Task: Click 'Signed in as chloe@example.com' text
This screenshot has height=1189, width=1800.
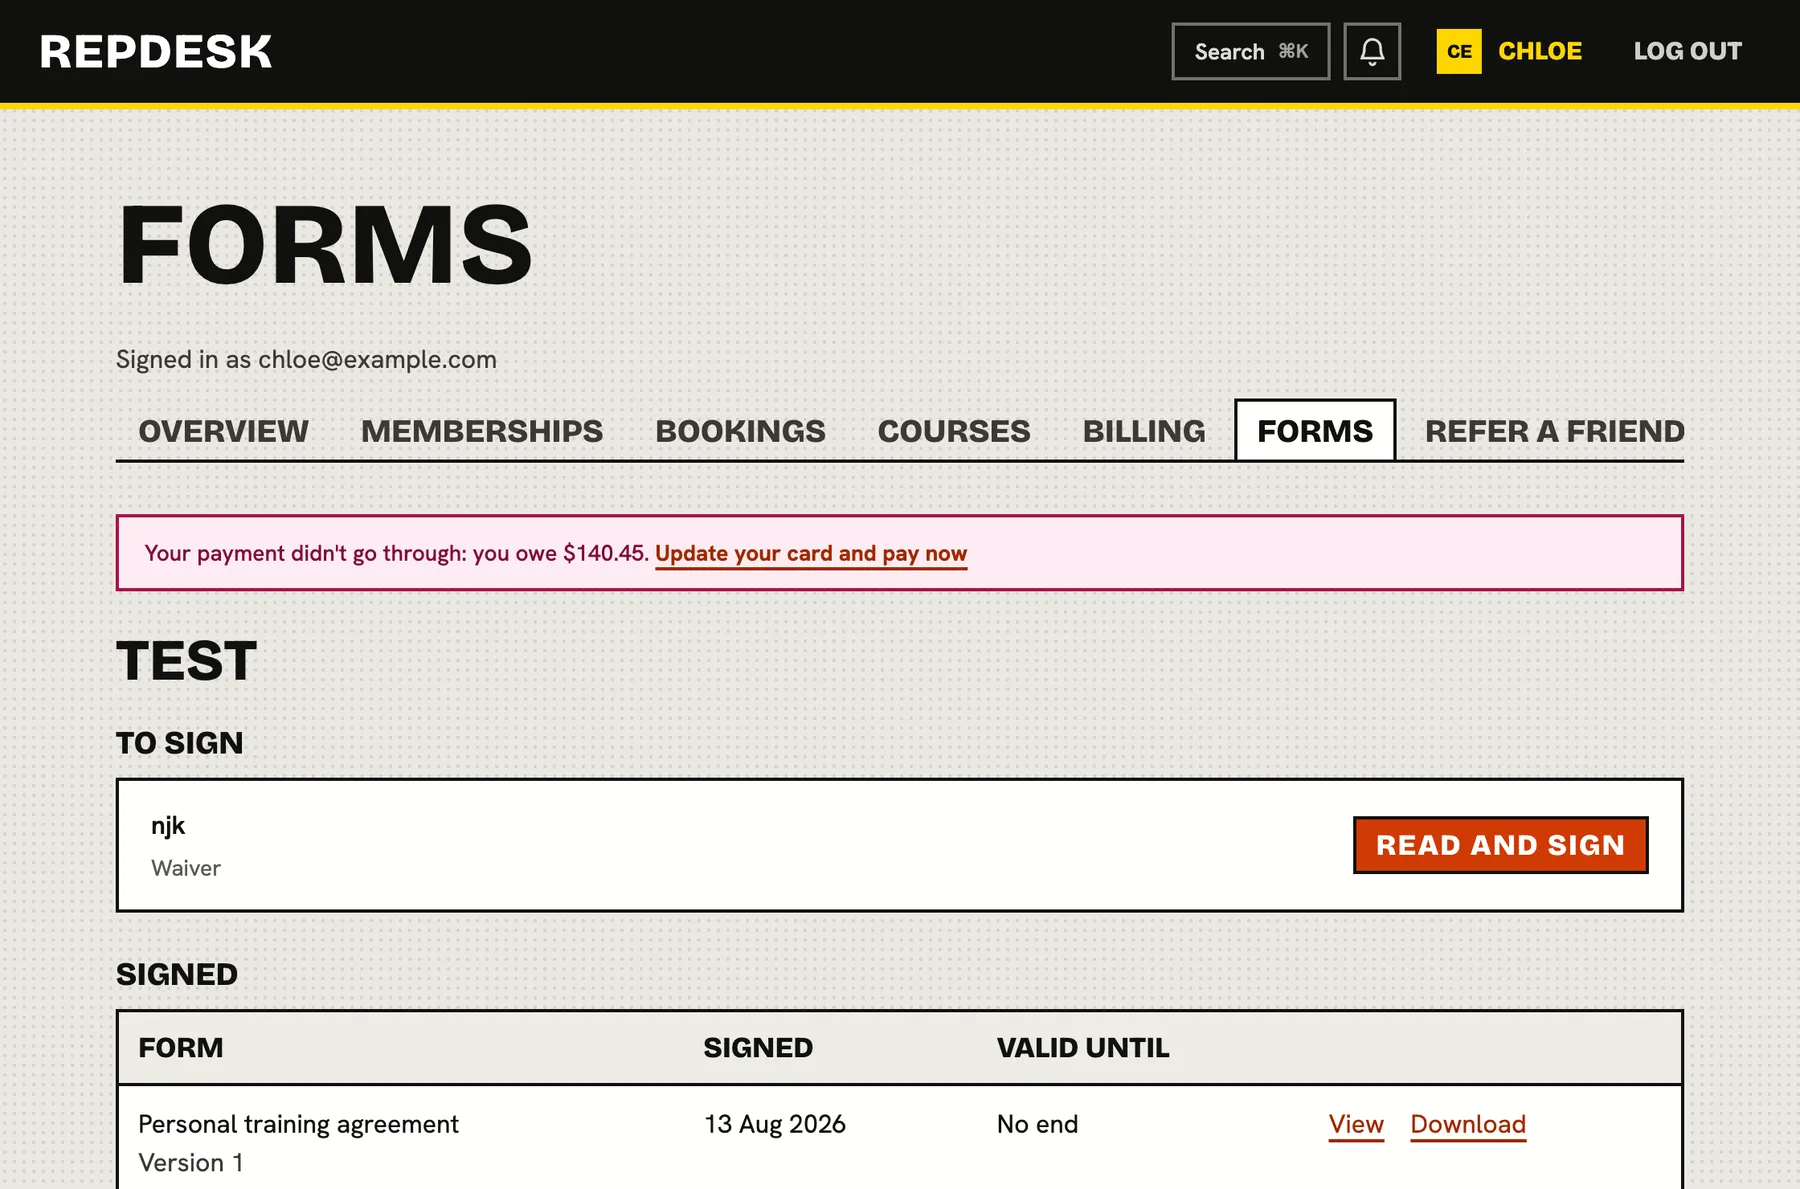Action: [306, 360]
